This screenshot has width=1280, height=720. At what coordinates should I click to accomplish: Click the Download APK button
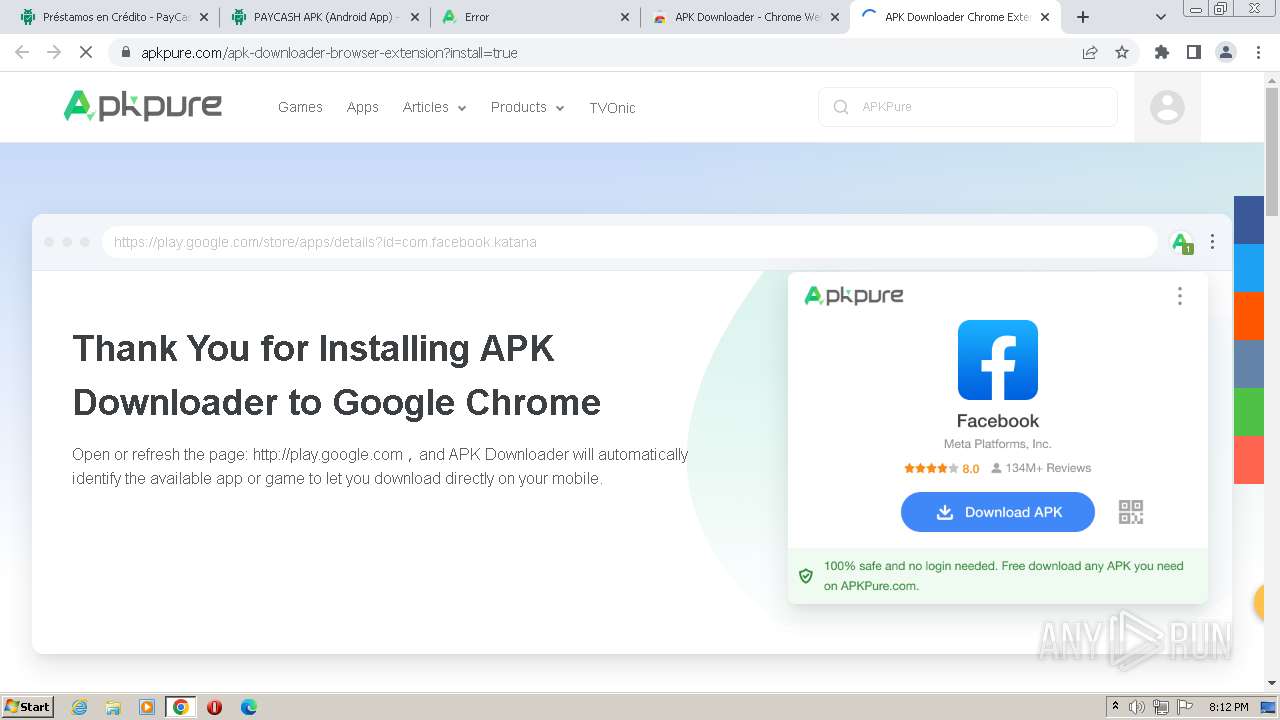tap(998, 512)
